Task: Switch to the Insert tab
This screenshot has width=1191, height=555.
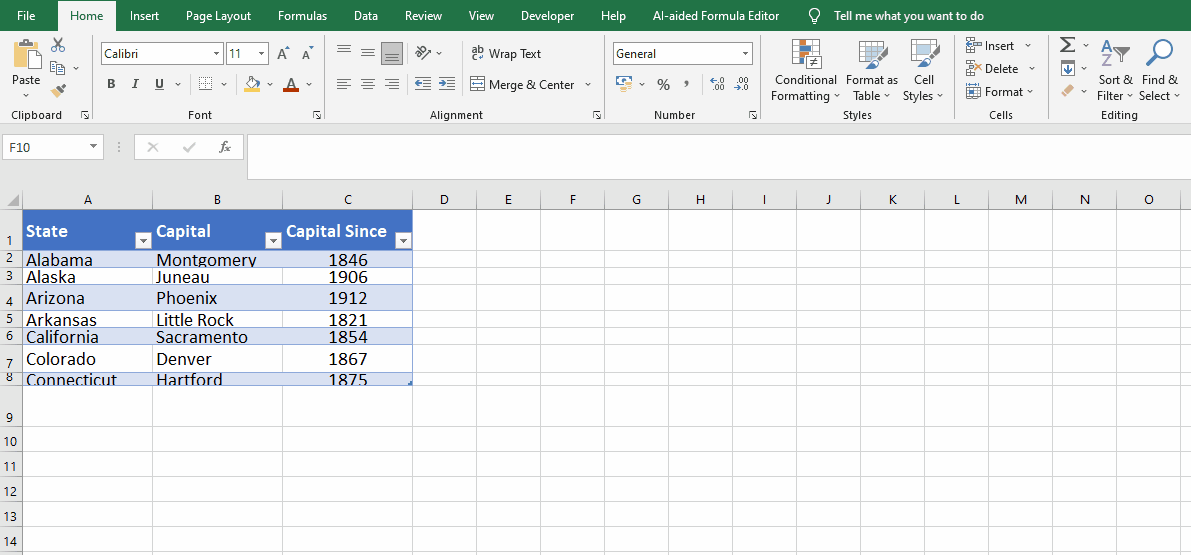Action: click(x=144, y=15)
